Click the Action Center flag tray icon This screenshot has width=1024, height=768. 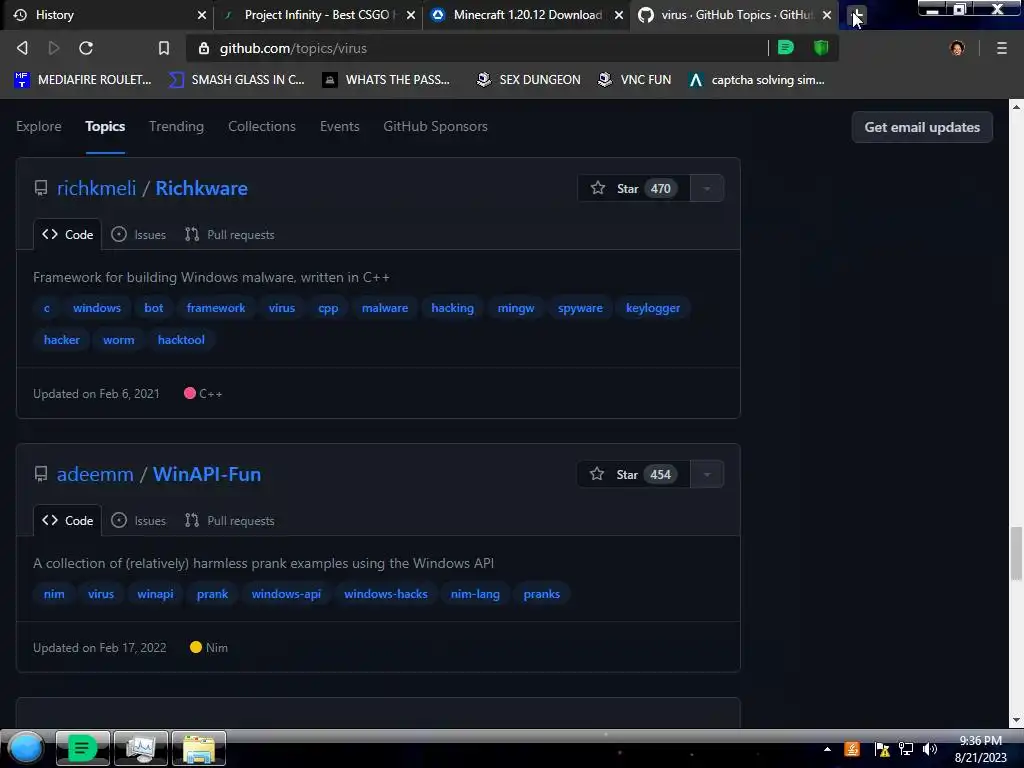tap(882, 749)
